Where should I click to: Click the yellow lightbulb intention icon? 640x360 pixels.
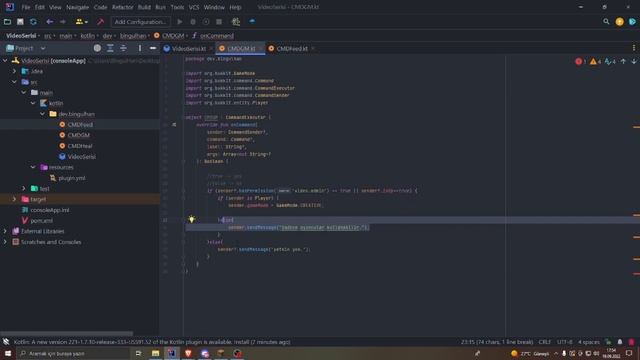(x=191, y=220)
